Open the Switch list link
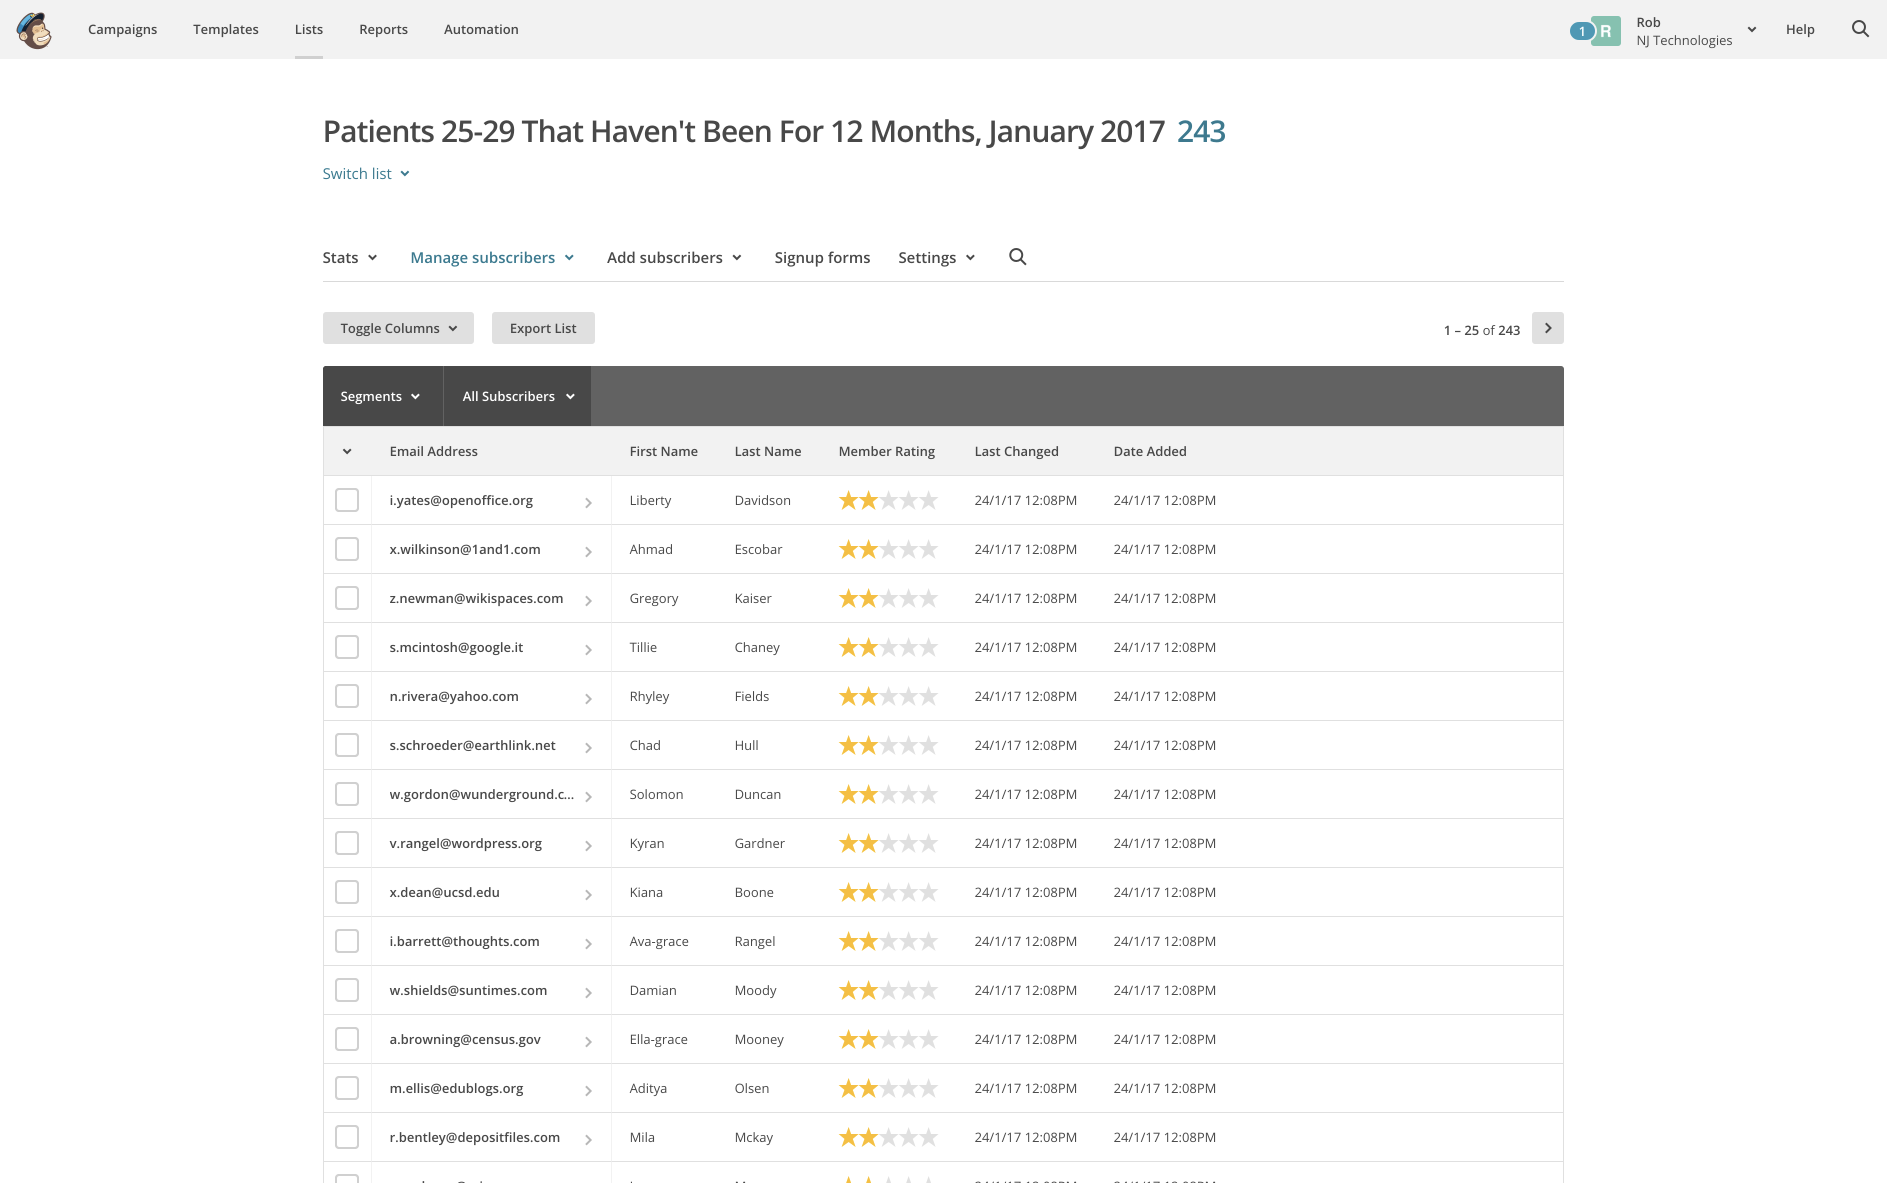Viewport: 1887px width, 1183px height. click(365, 173)
